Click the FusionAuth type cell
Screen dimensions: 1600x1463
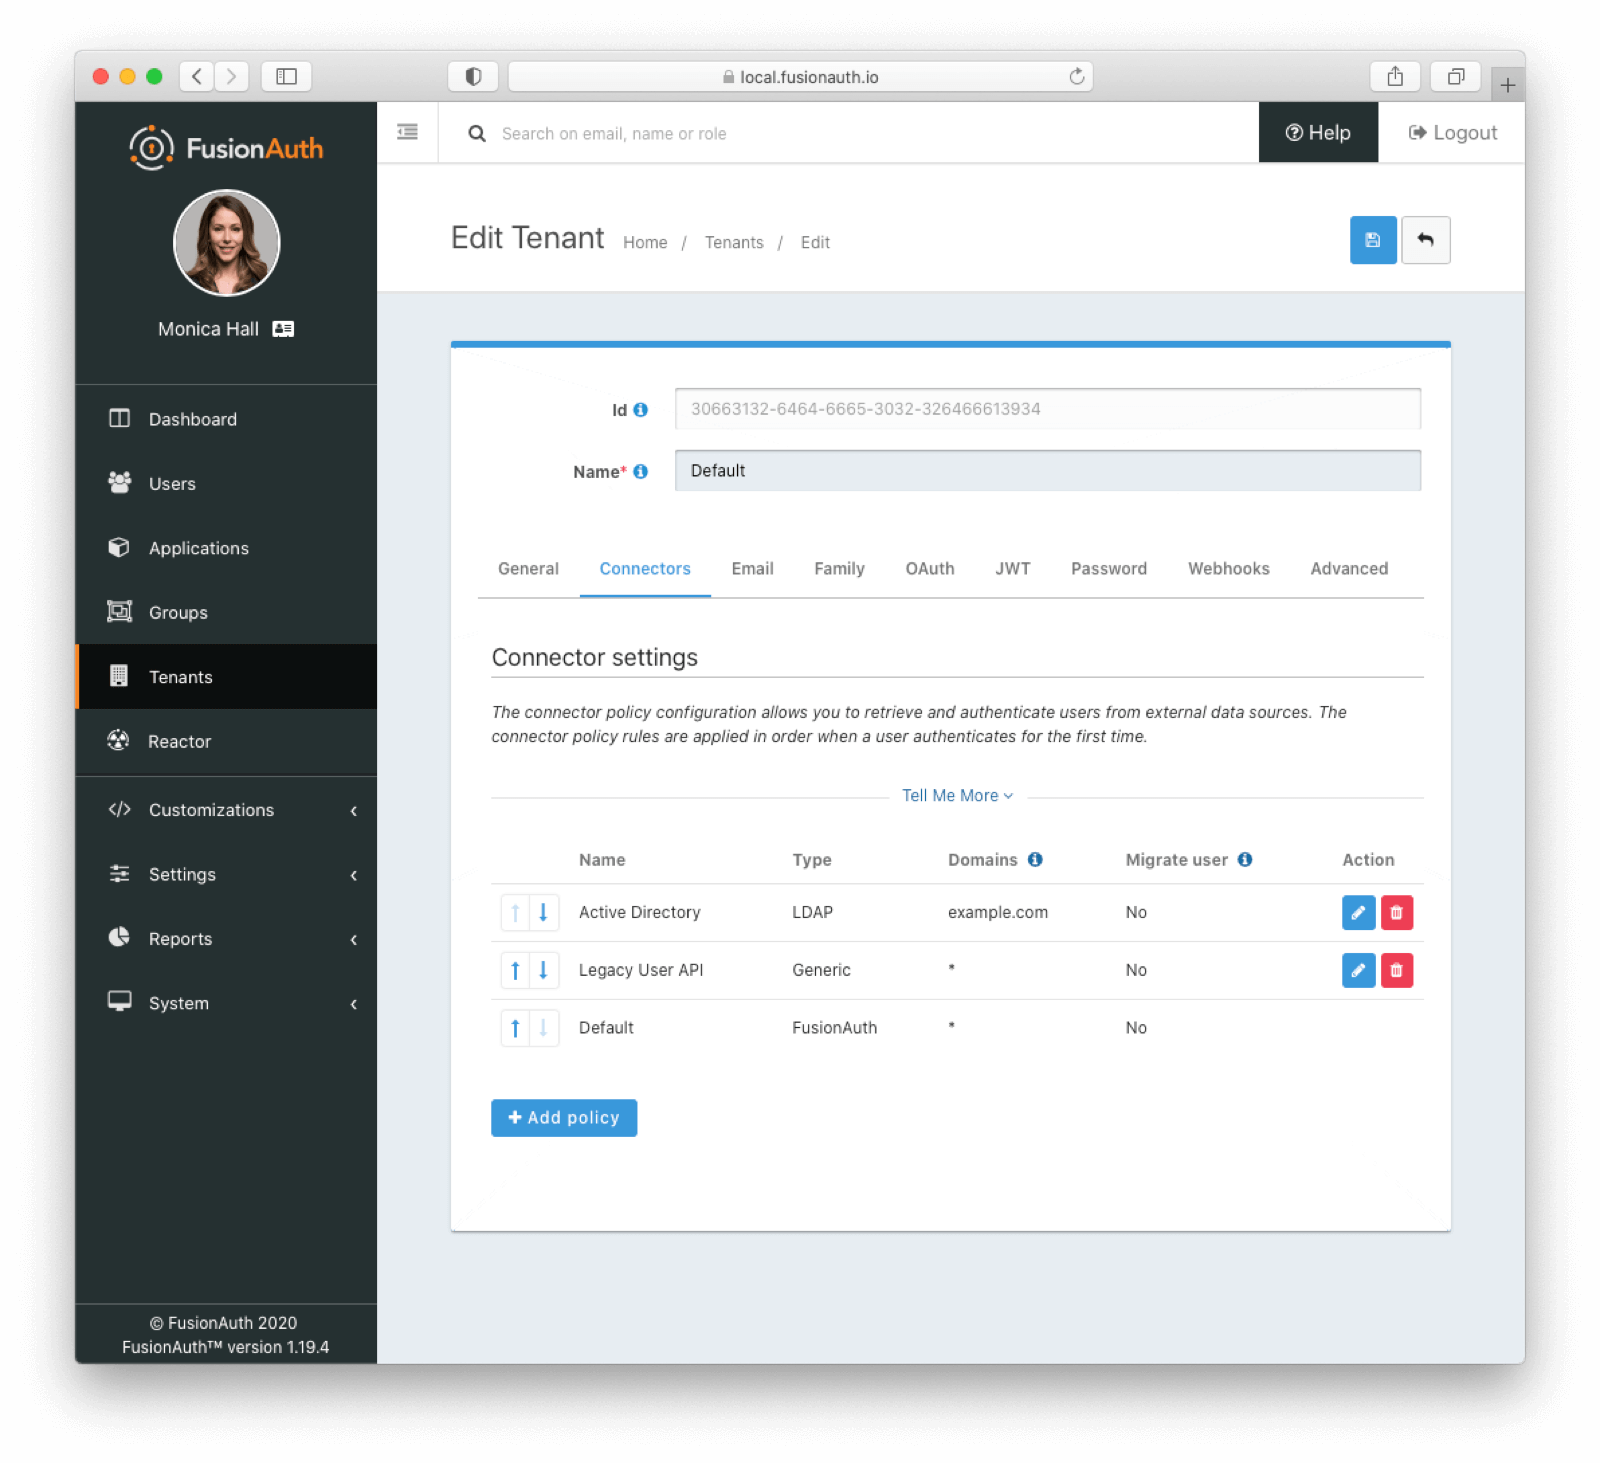pos(834,1027)
